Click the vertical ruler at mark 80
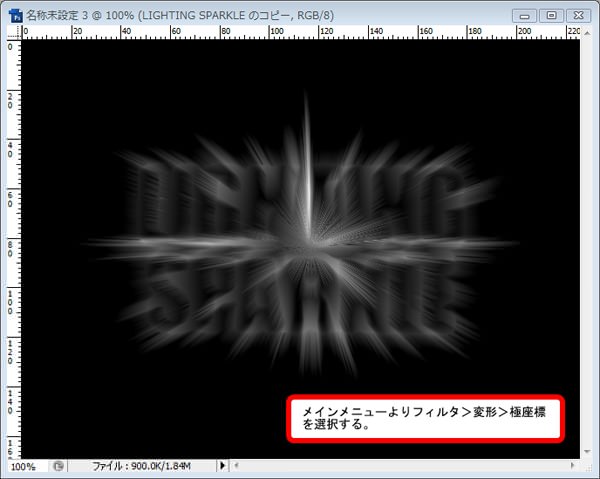This screenshot has height=479, width=600. 10,248
